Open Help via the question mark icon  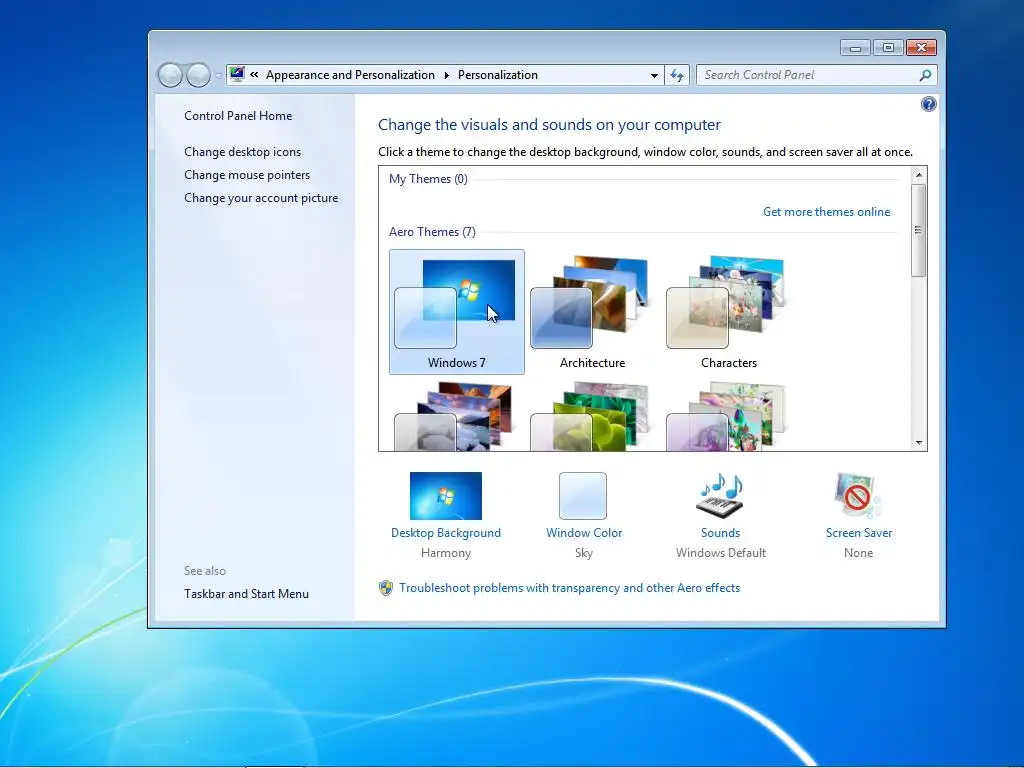click(928, 104)
